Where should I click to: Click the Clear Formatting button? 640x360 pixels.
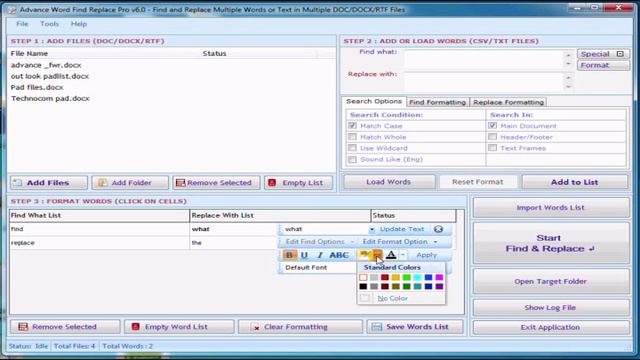(300, 327)
